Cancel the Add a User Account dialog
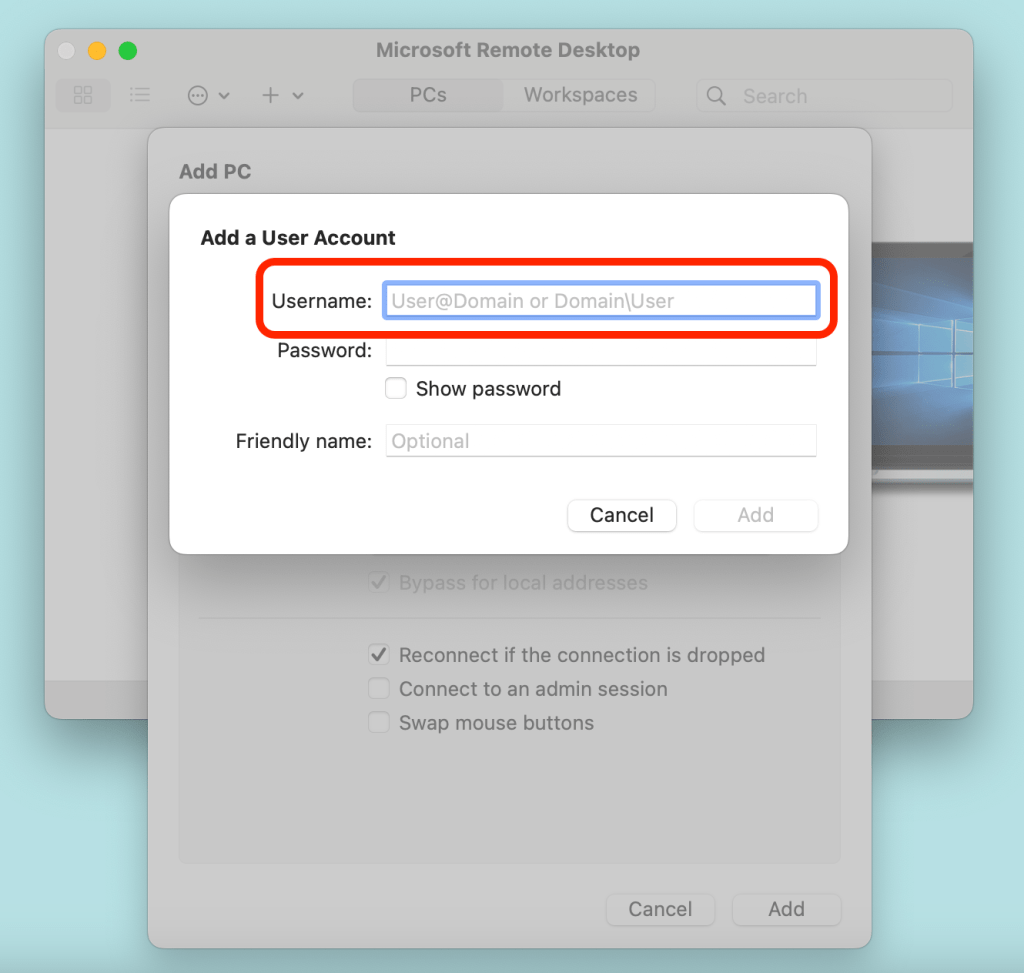Image resolution: width=1024 pixels, height=973 pixels. coord(621,515)
